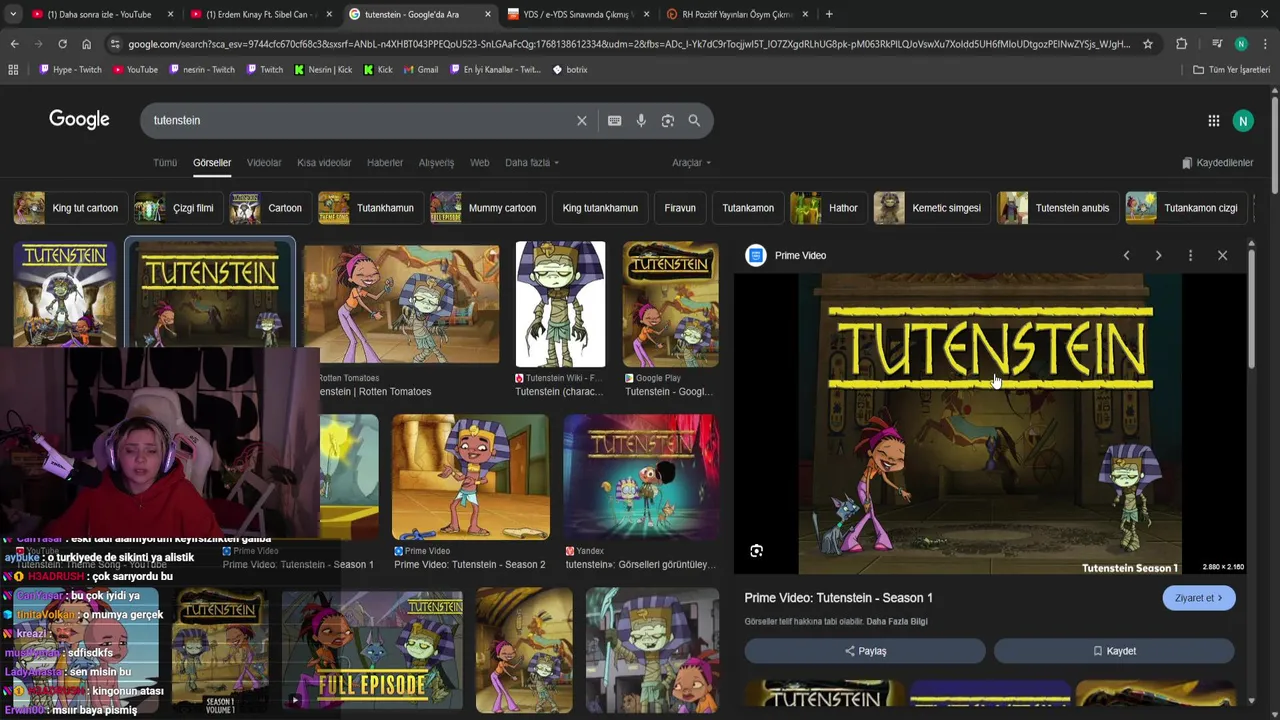
Task: Open the Chrome home page button
Action: (86, 44)
